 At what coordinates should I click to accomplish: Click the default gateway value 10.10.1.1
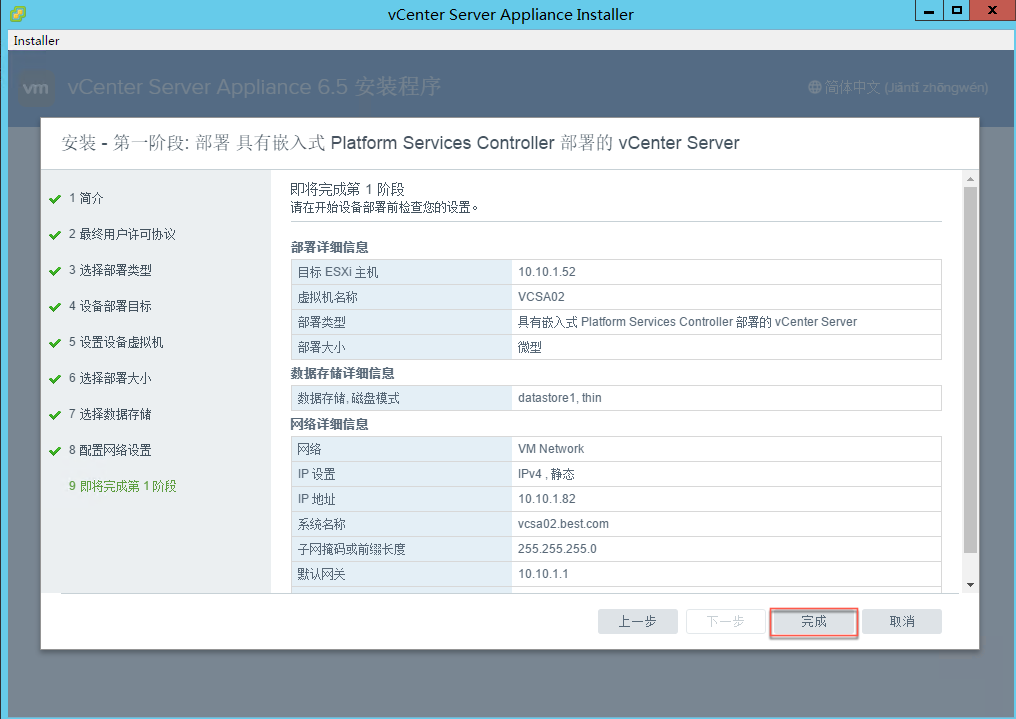point(543,574)
